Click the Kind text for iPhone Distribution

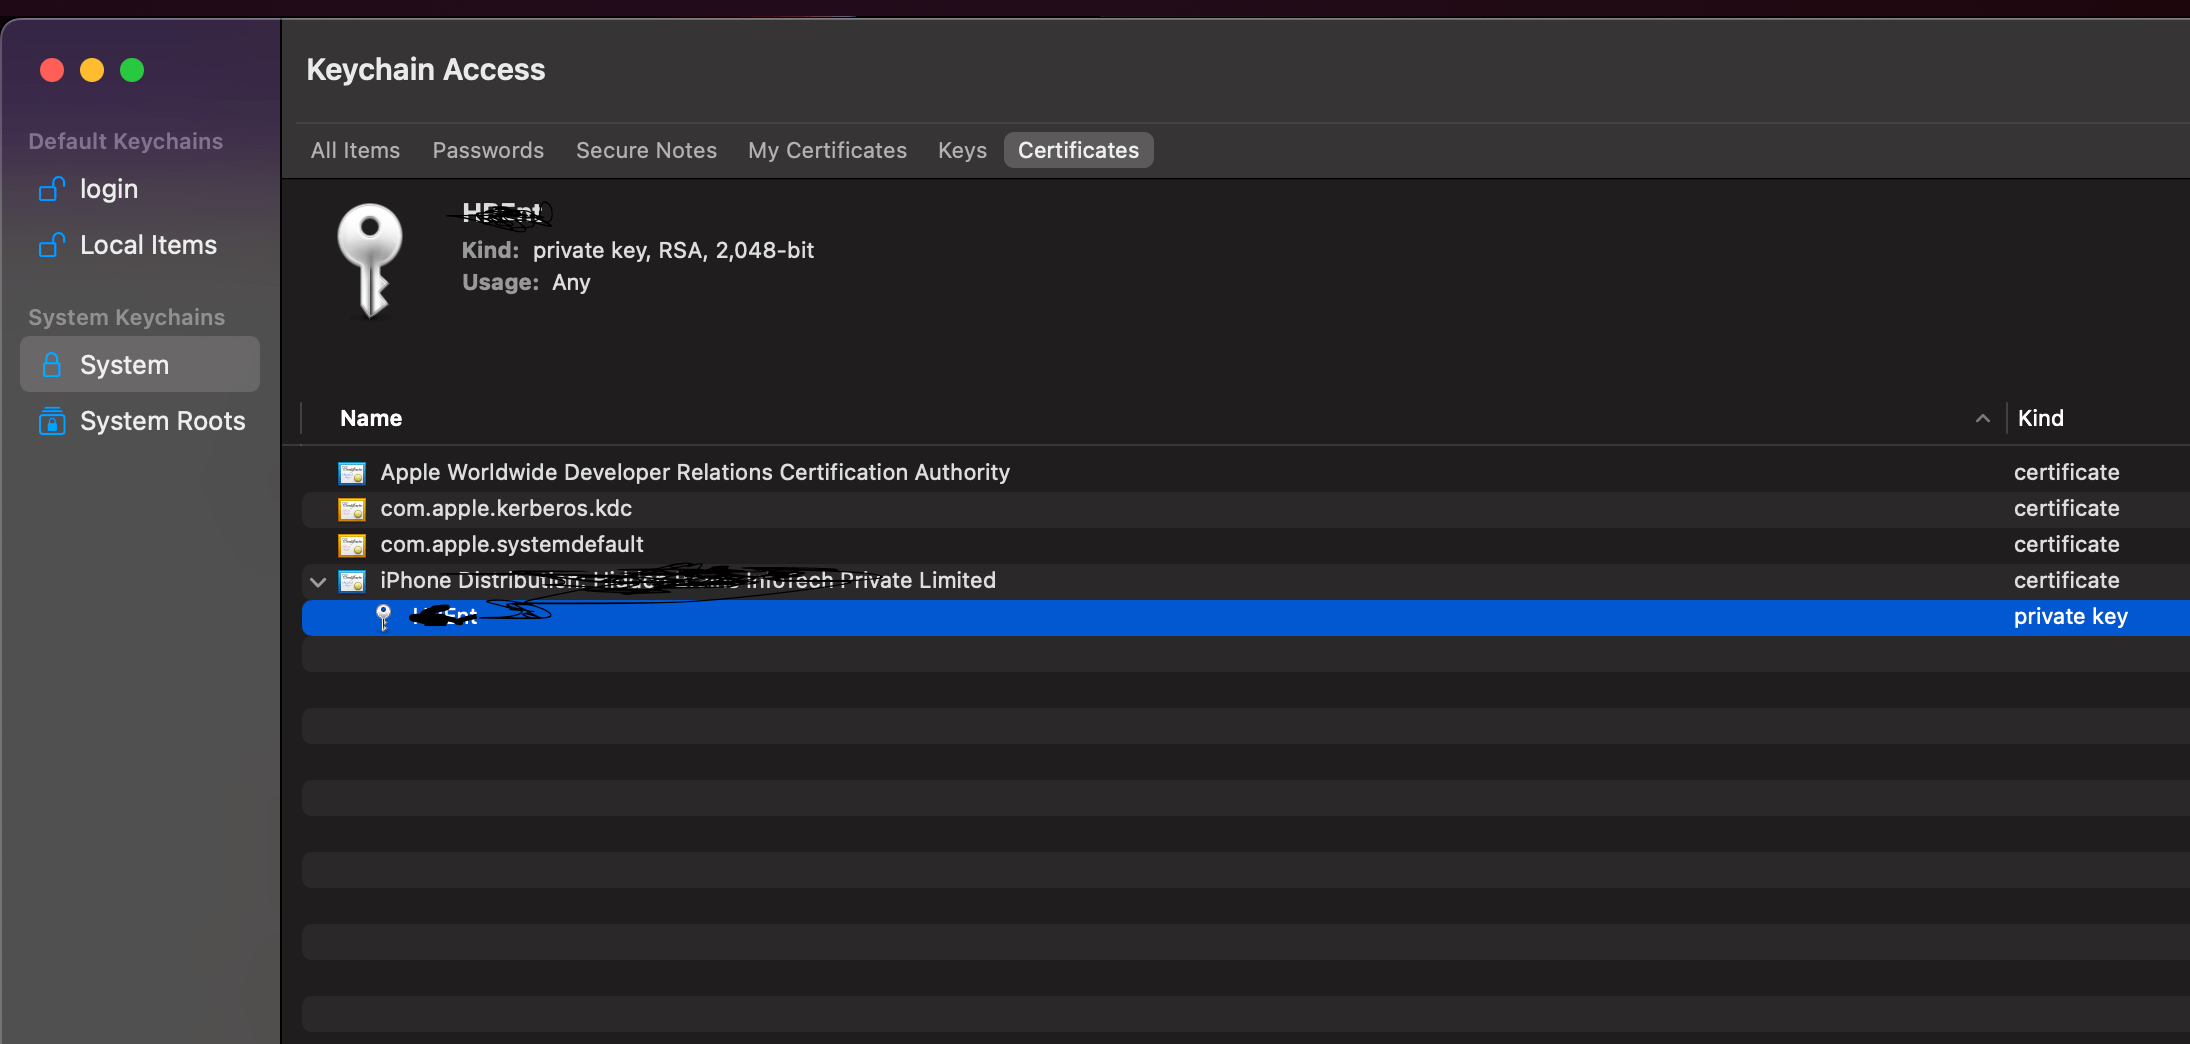point(2066,580)
